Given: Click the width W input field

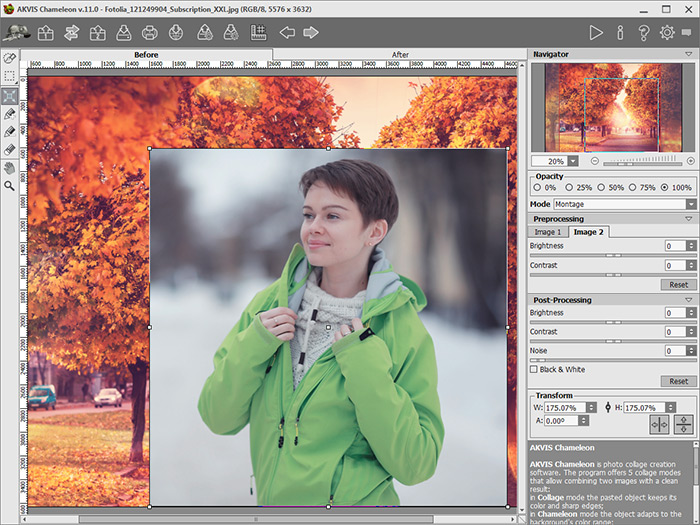Looking at the screenshot, I should 565,407.
